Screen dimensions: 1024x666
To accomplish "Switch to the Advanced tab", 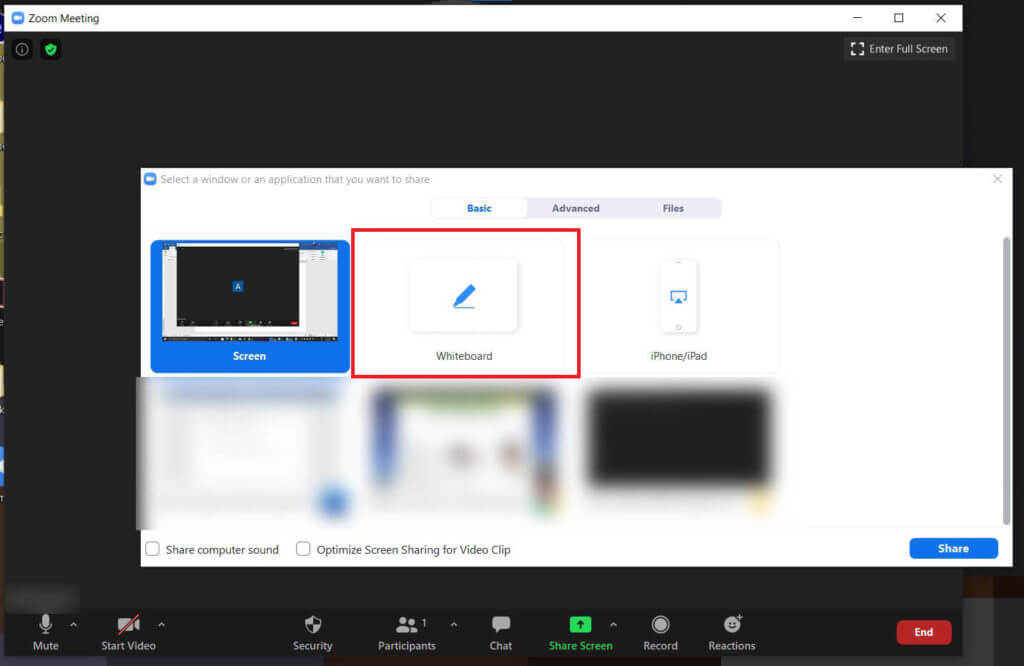I will pyautogui.click(x=575, y=208).
